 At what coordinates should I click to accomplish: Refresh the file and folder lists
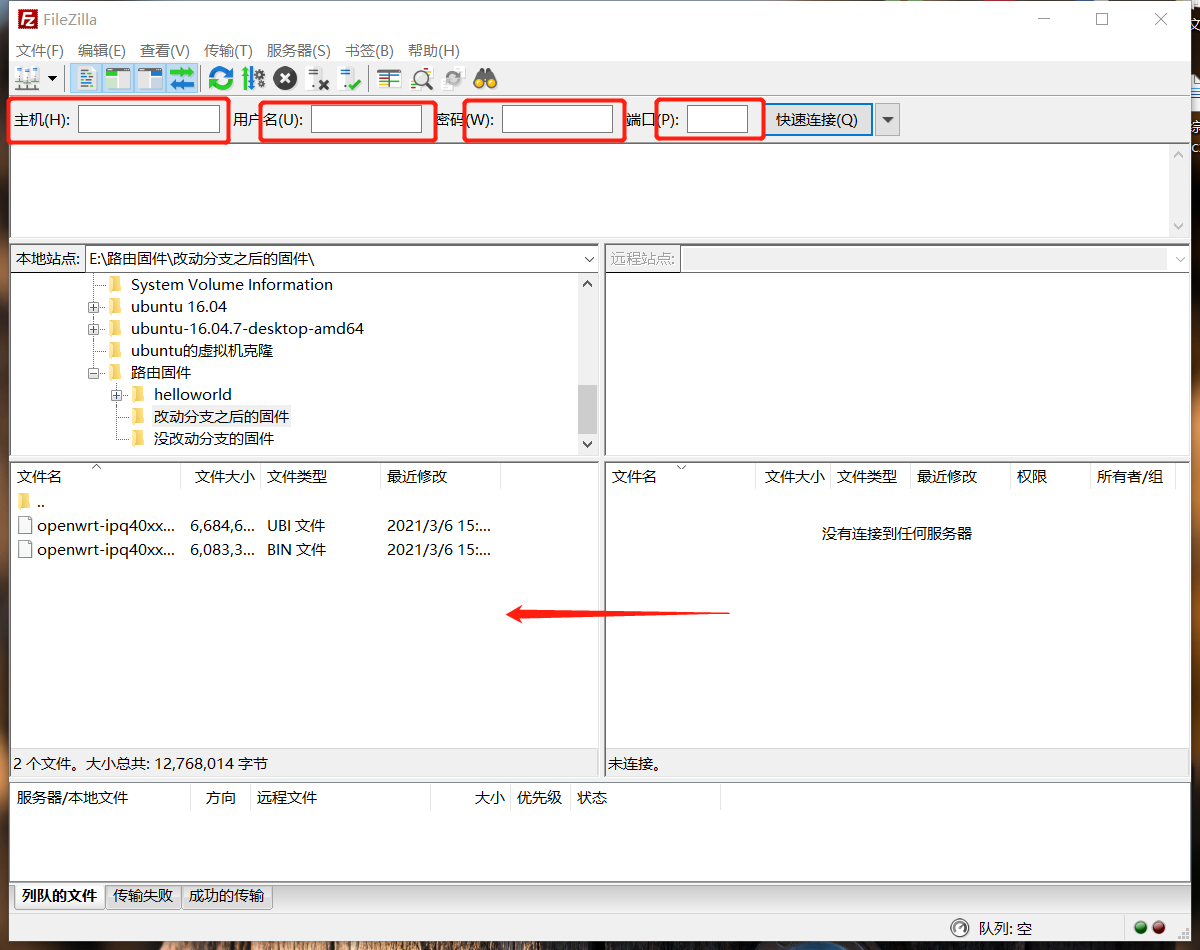(x=221, y=78)
